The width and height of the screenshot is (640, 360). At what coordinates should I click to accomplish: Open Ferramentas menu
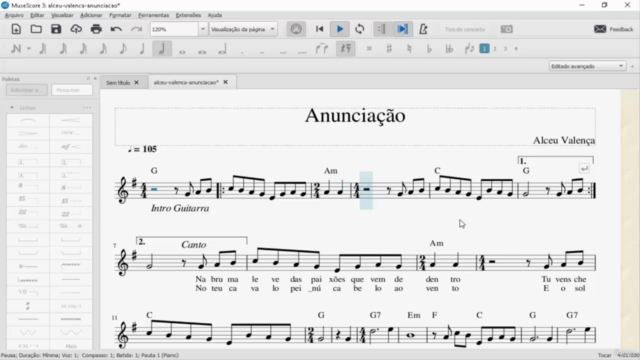pyautogui.click(x=153, y=15)
